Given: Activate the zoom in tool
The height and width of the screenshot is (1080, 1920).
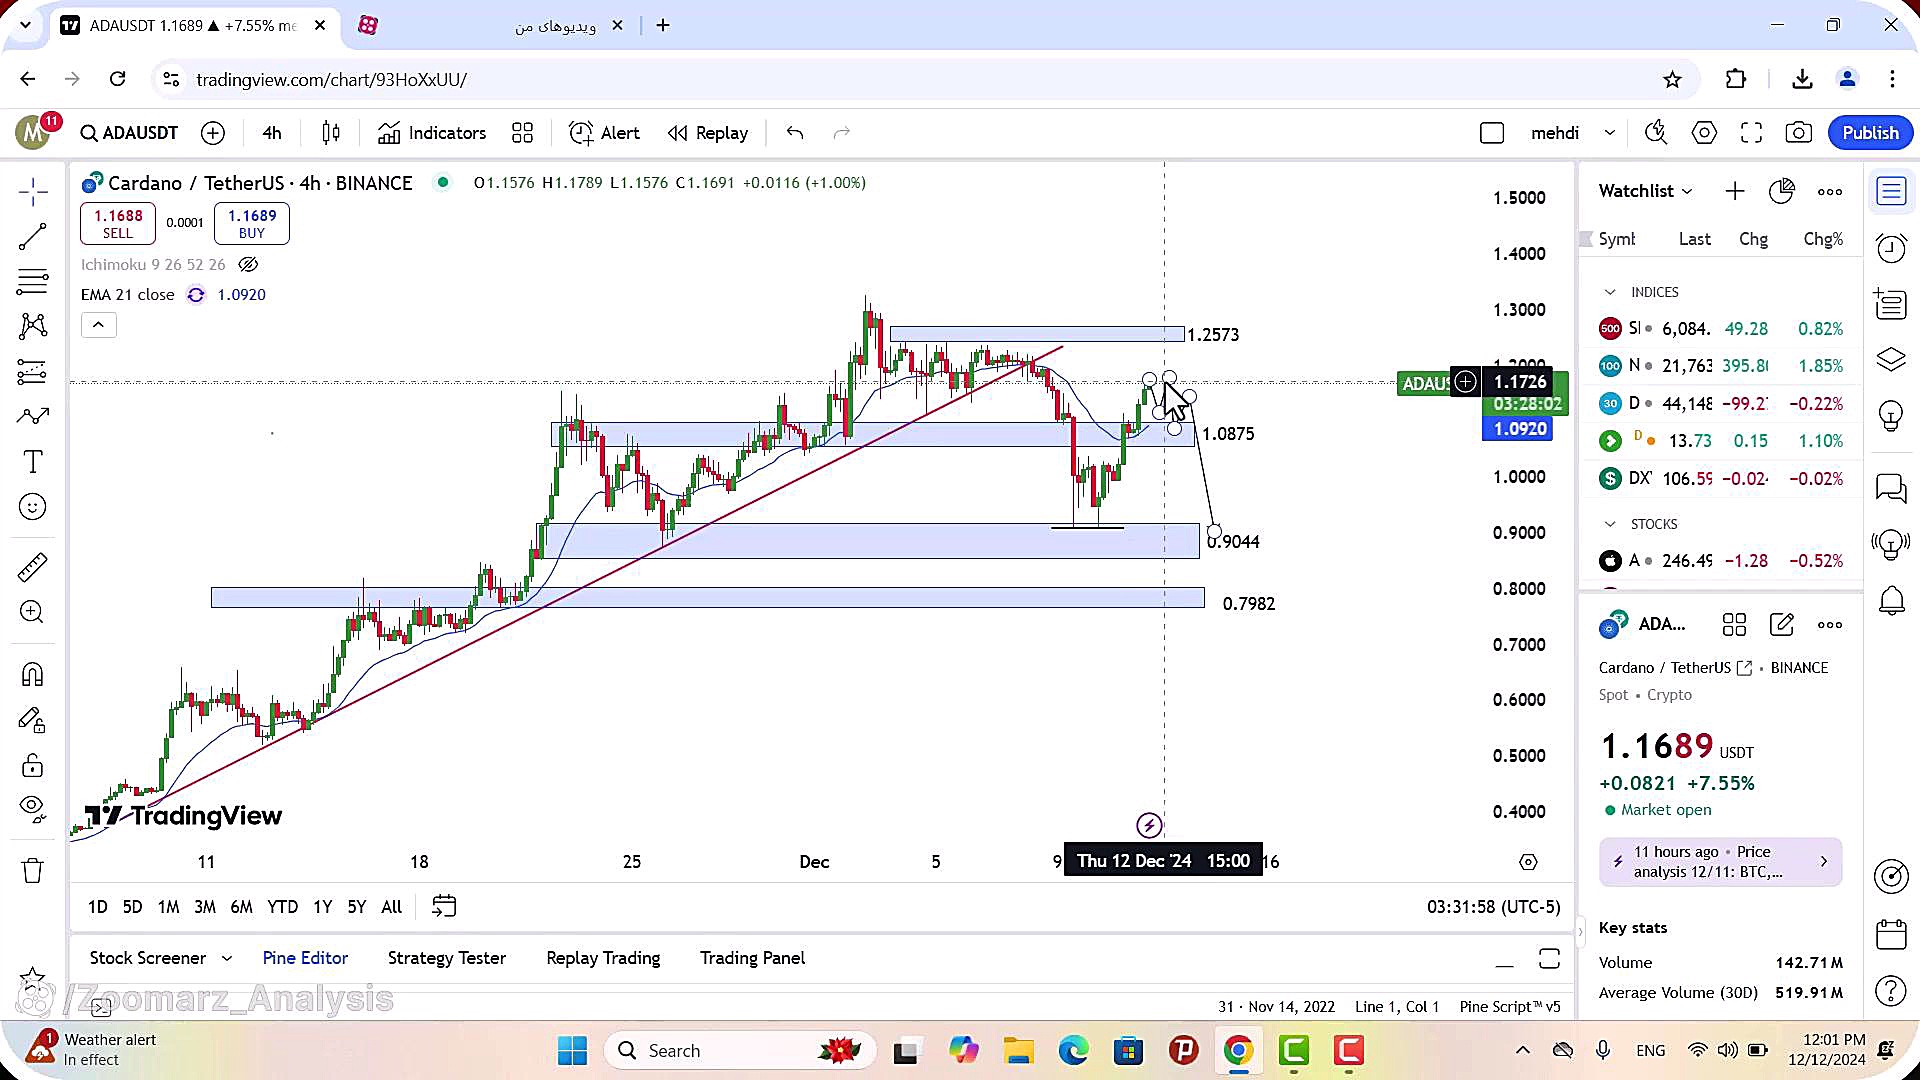Looking at the screenshot, I should pos(32,612).
